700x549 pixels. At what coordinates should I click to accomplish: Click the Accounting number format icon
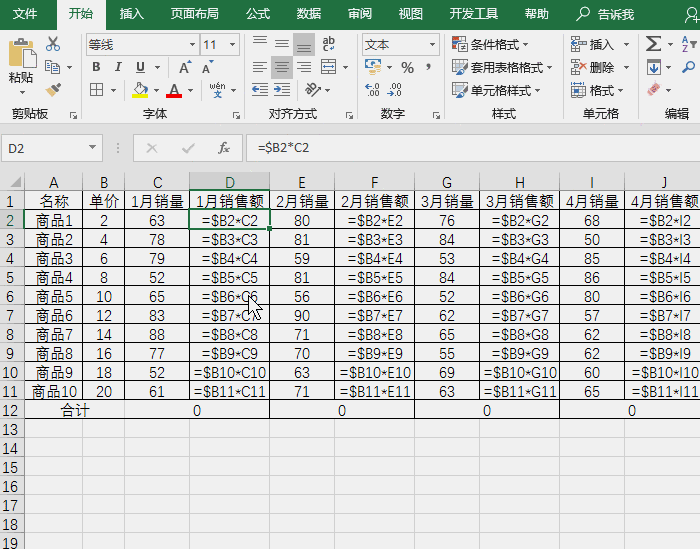[373, 67]
